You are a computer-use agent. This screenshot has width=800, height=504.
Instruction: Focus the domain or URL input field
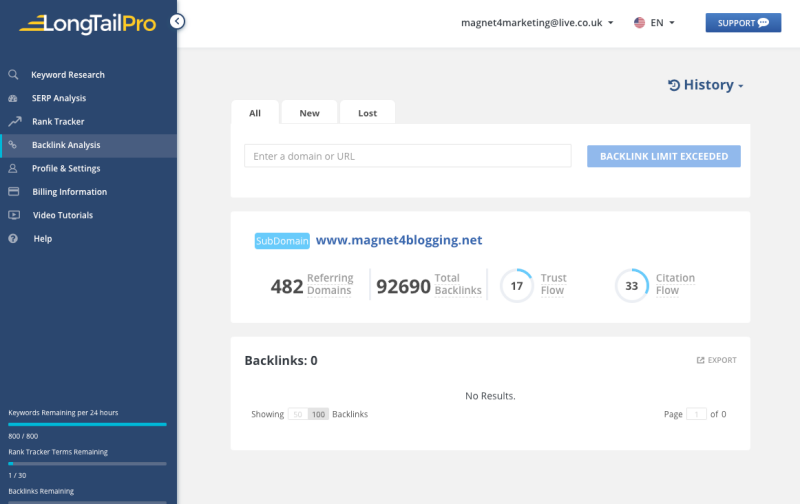tap(408, 156)
